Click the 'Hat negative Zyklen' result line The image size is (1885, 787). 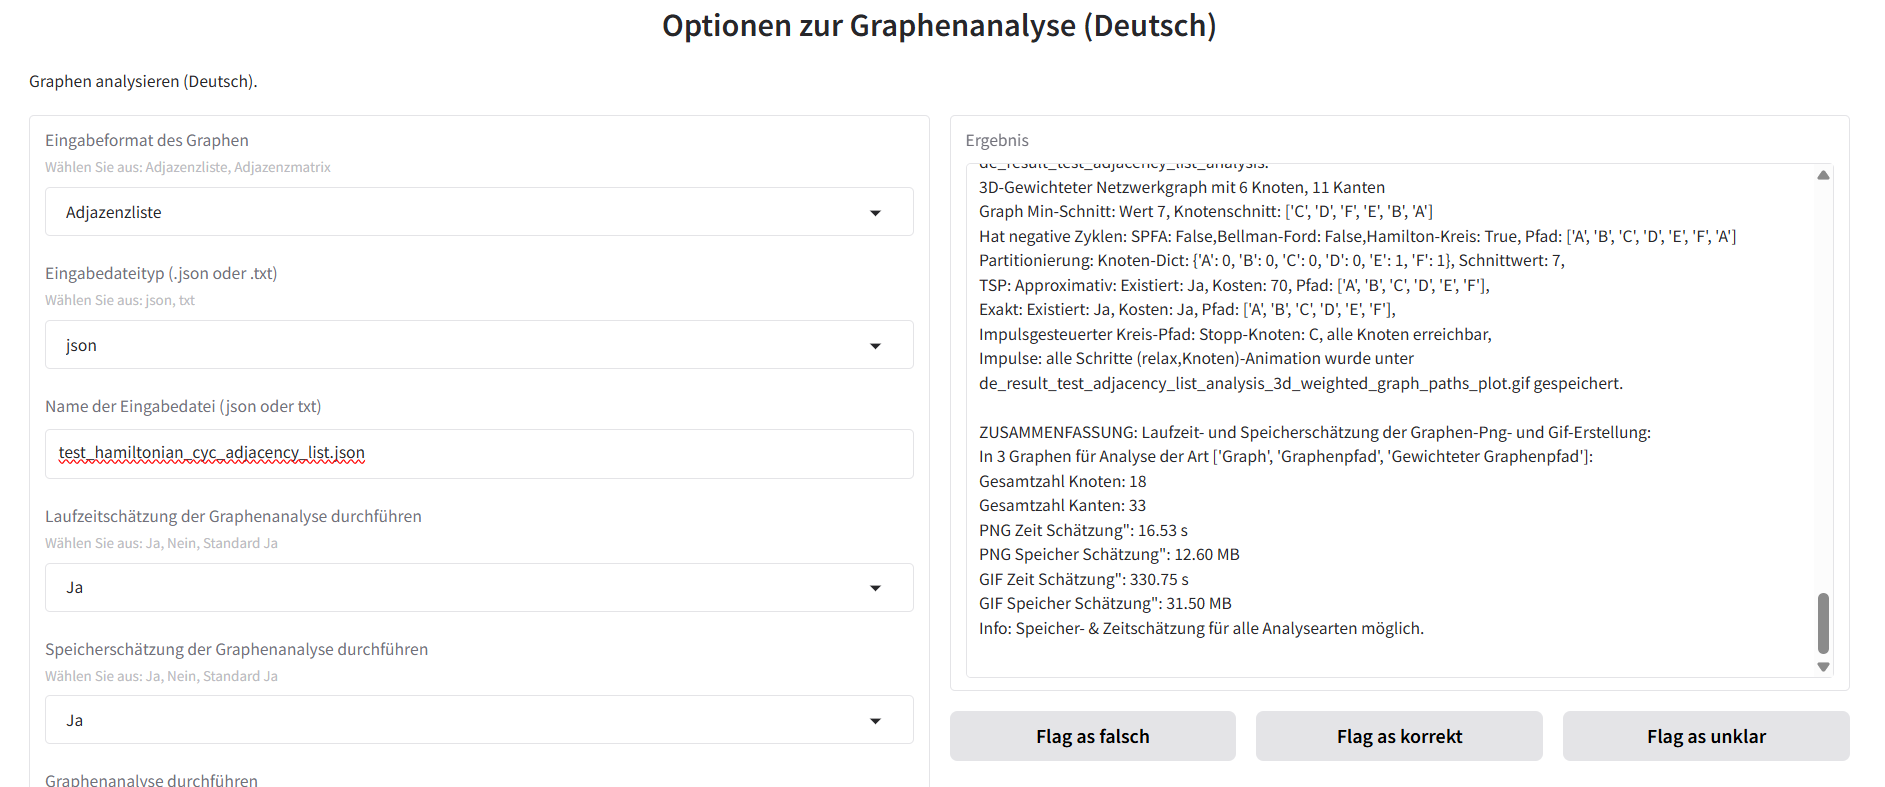pos(1358,236)
